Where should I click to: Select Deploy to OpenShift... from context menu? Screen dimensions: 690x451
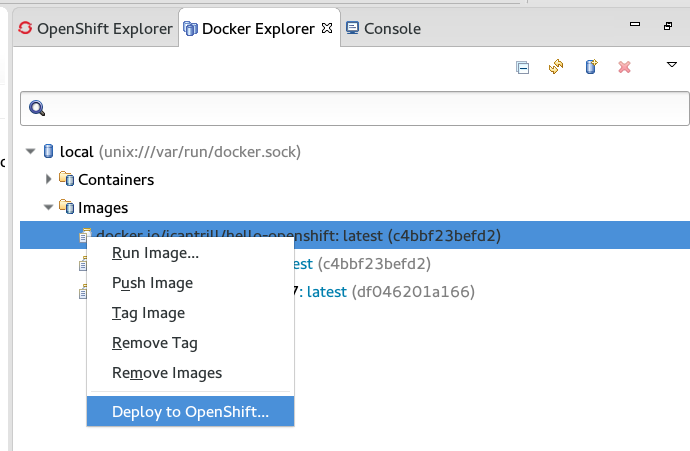tap(190, 411)
